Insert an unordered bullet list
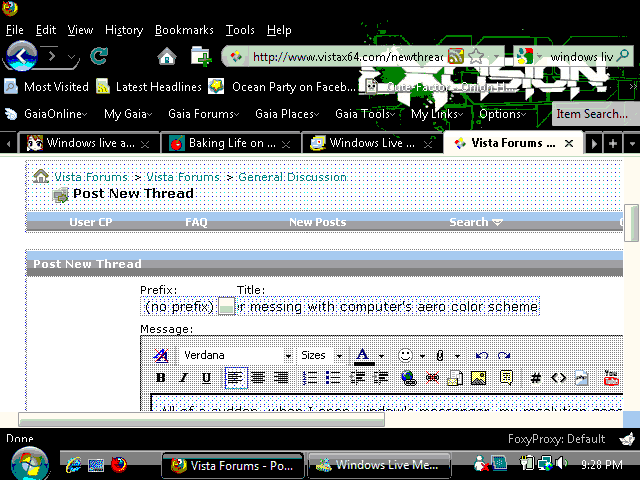Image resolution: width=640 pixels, height=480 pixels. 333,378
